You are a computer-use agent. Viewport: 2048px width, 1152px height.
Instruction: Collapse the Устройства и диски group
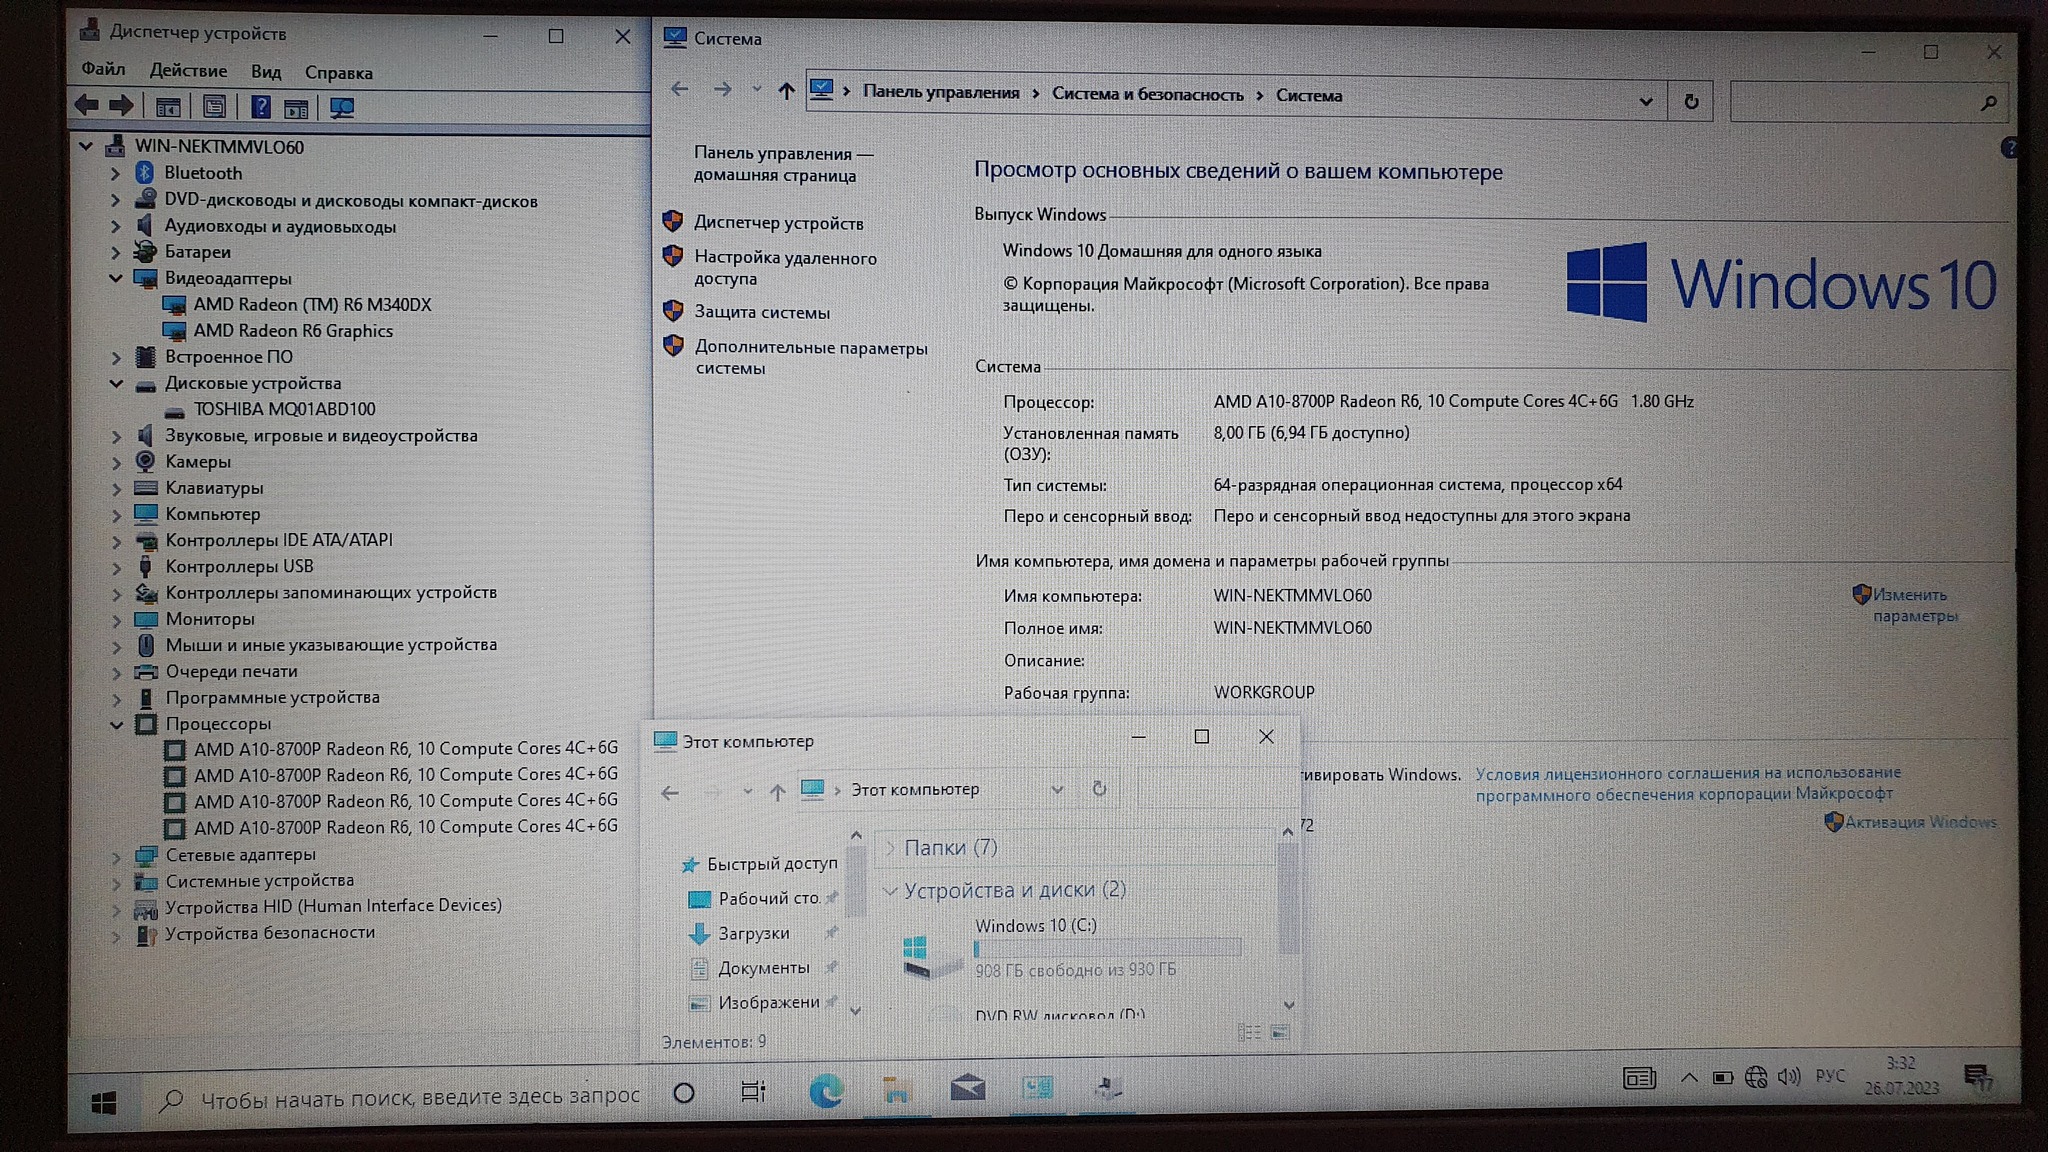tap(889, 890)
